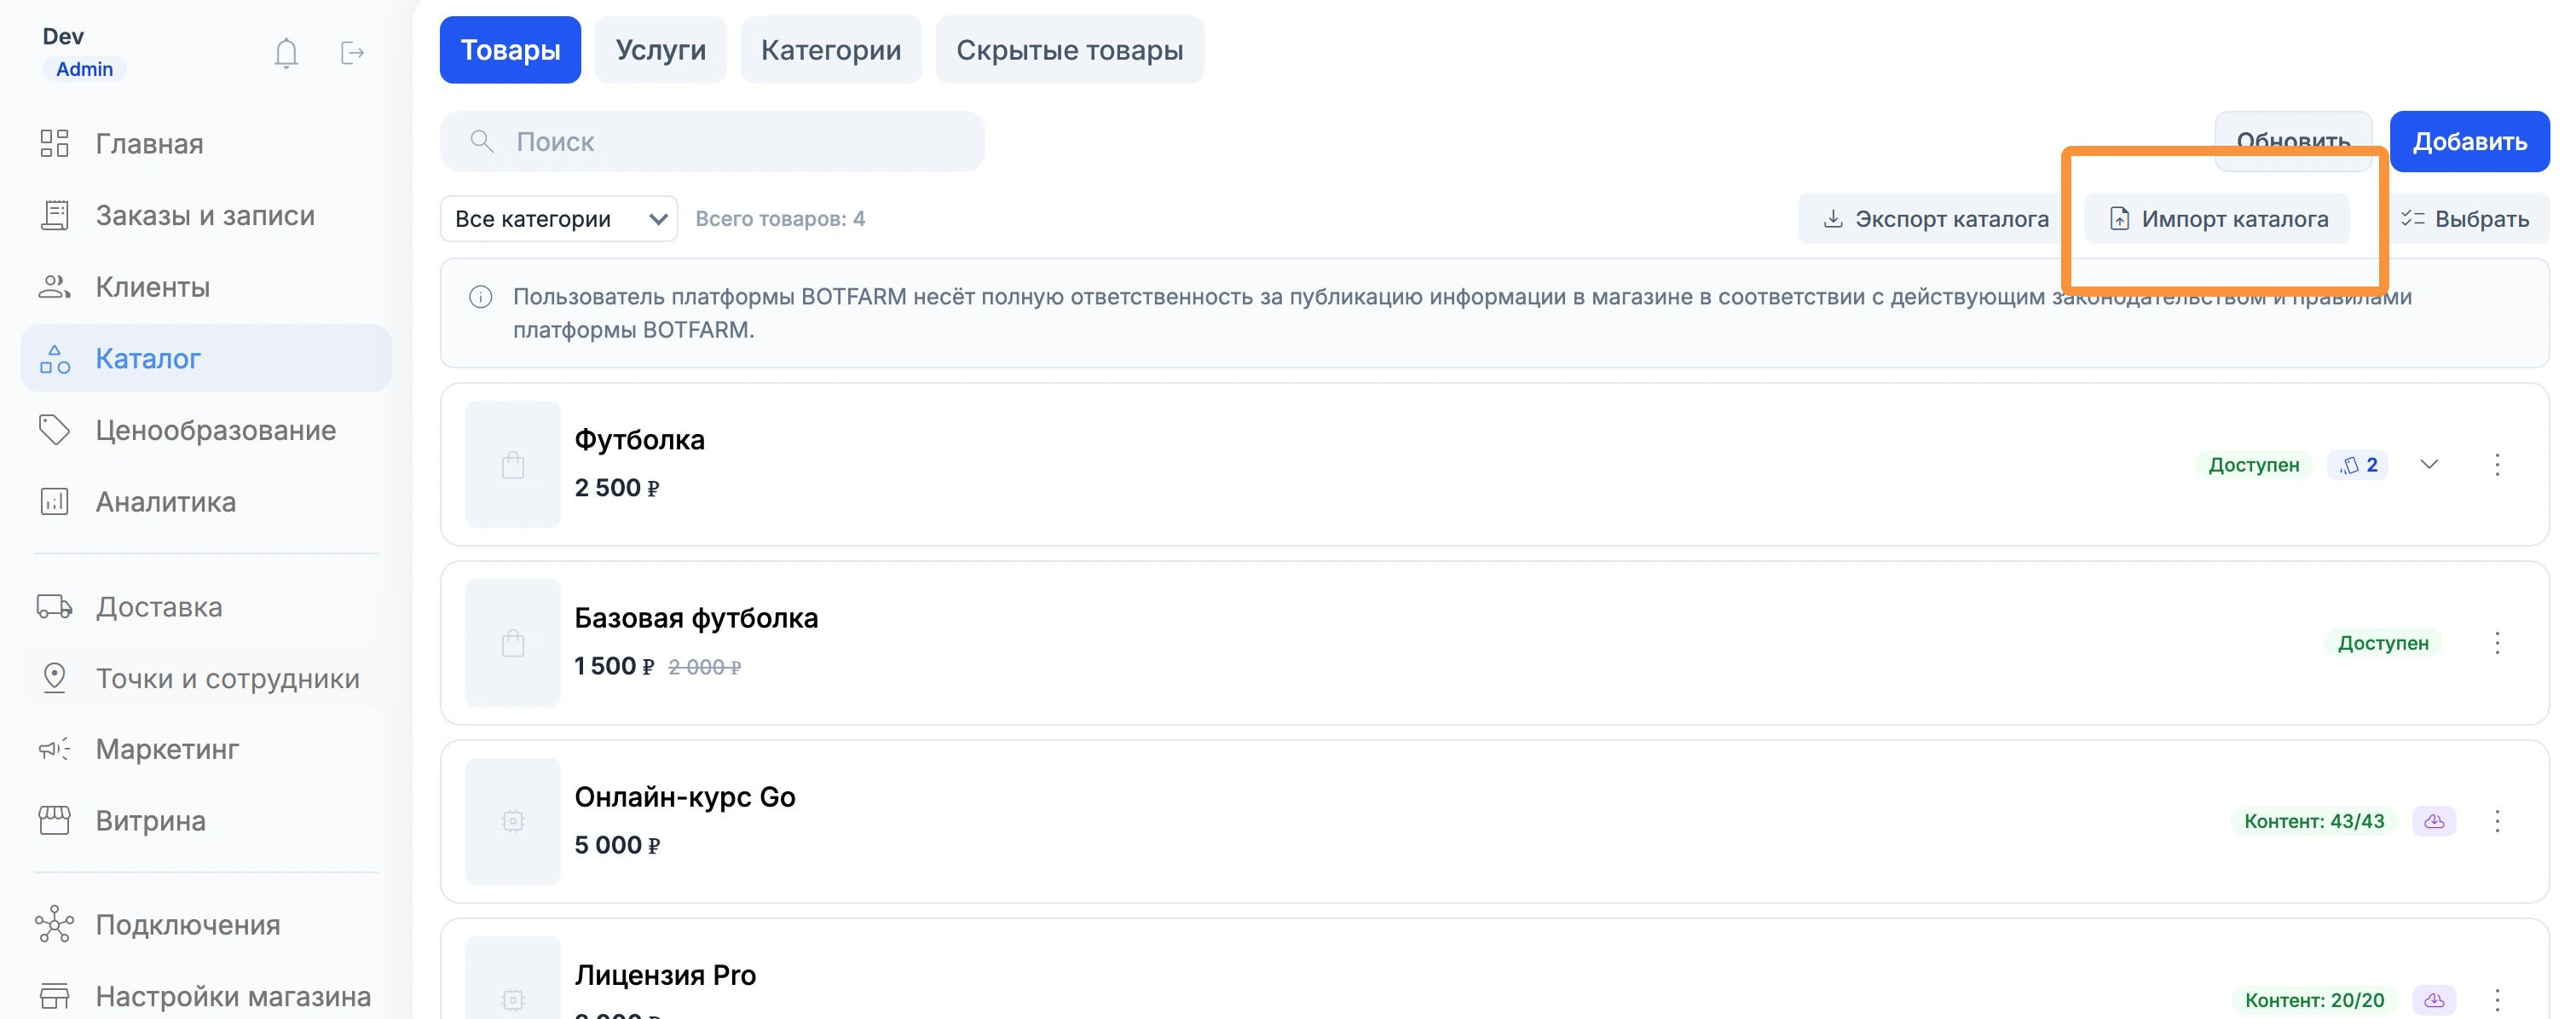Open Клиенты section
This screenshot has height=1019, width=2576.
205,287
